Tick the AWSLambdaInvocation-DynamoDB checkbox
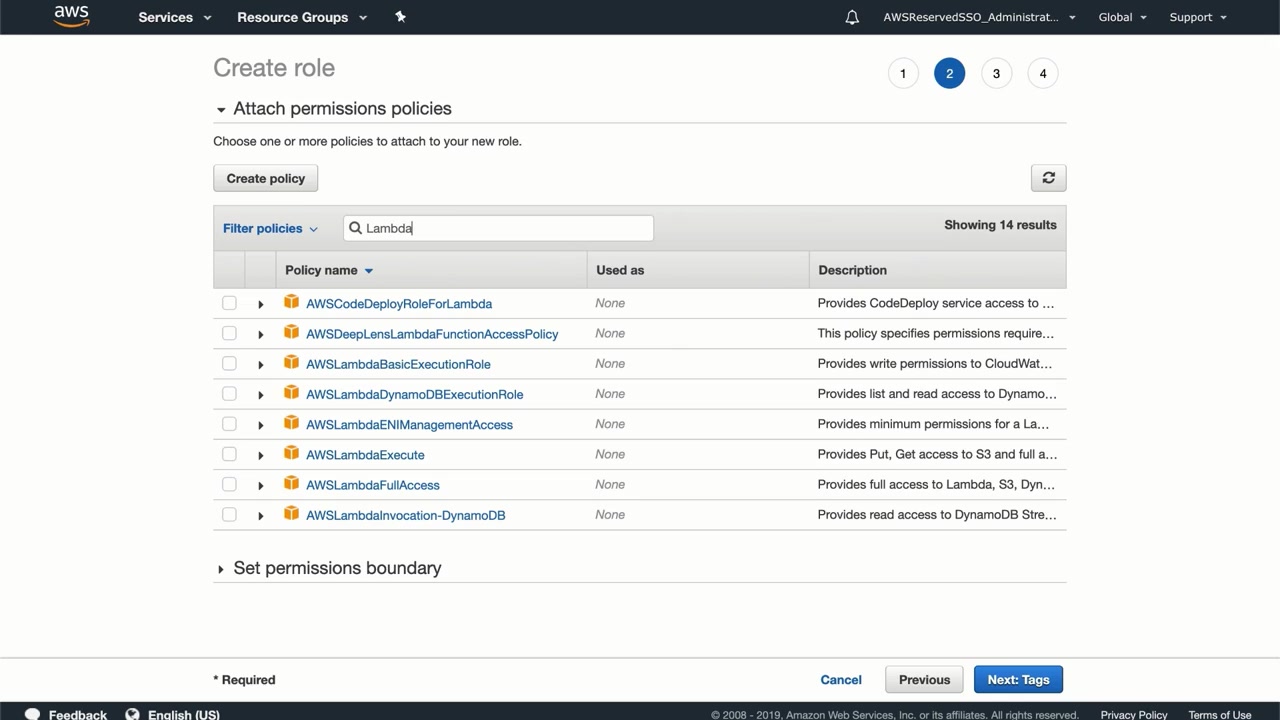This screenshot has width=1280, height=720. pos(229,515)
